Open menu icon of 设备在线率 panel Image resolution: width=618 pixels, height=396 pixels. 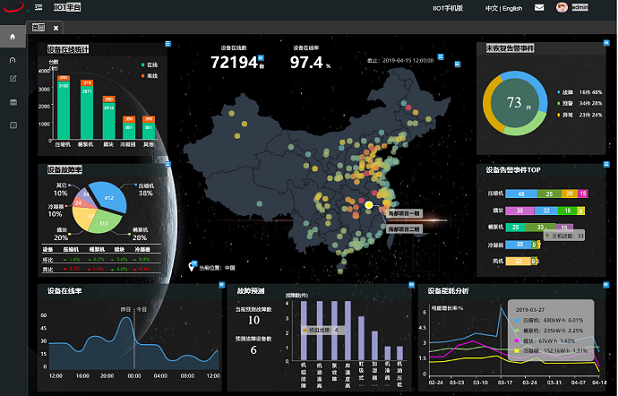[222, 284]
